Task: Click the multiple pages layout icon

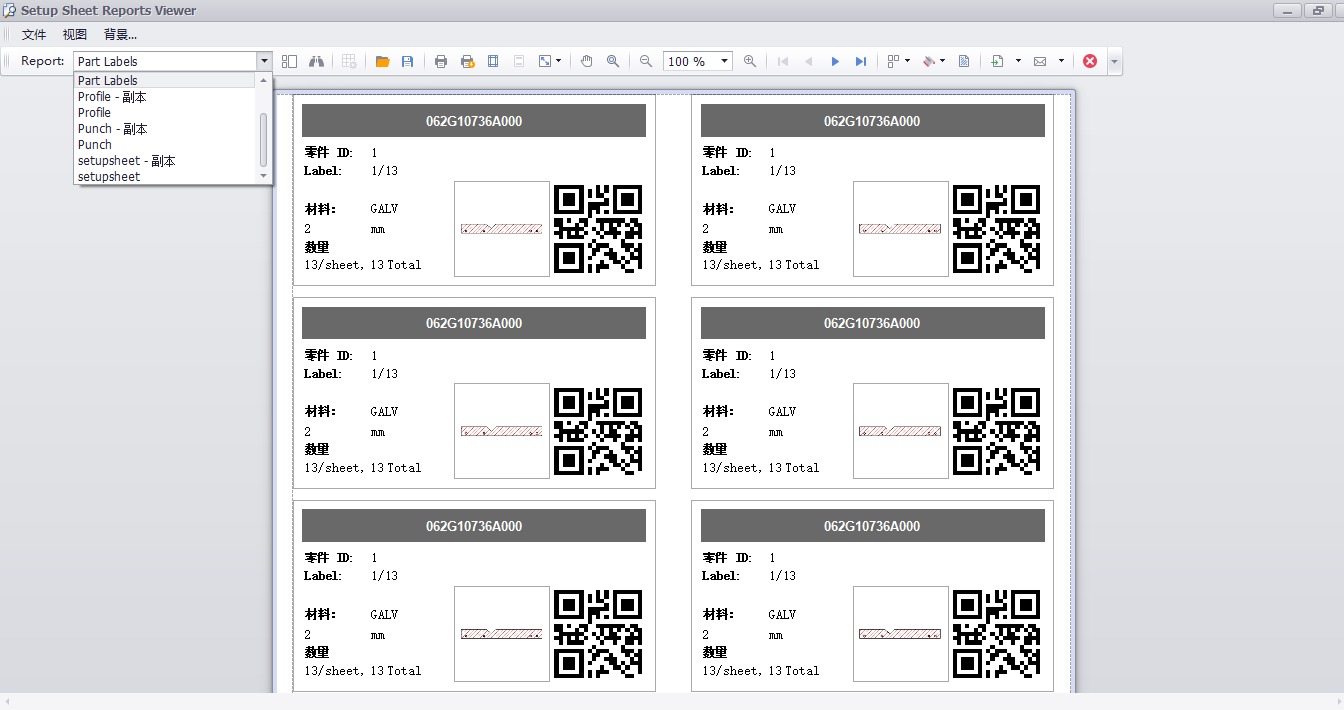Action: coord(894,61)
